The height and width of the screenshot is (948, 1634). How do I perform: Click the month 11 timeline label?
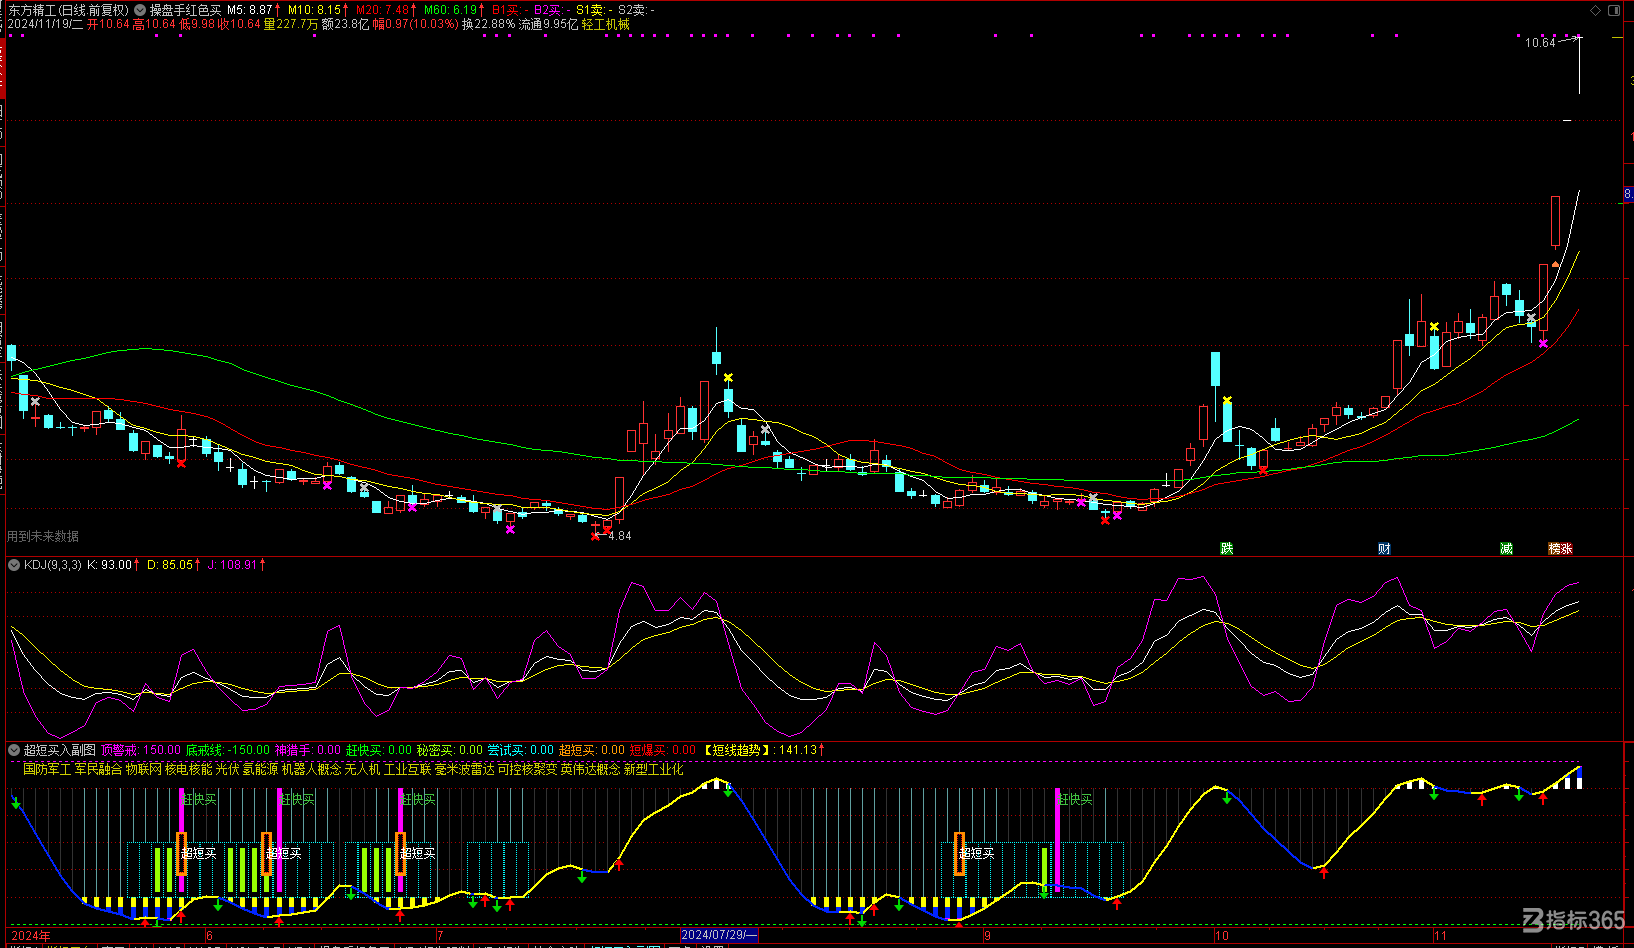coord(1440,936)
